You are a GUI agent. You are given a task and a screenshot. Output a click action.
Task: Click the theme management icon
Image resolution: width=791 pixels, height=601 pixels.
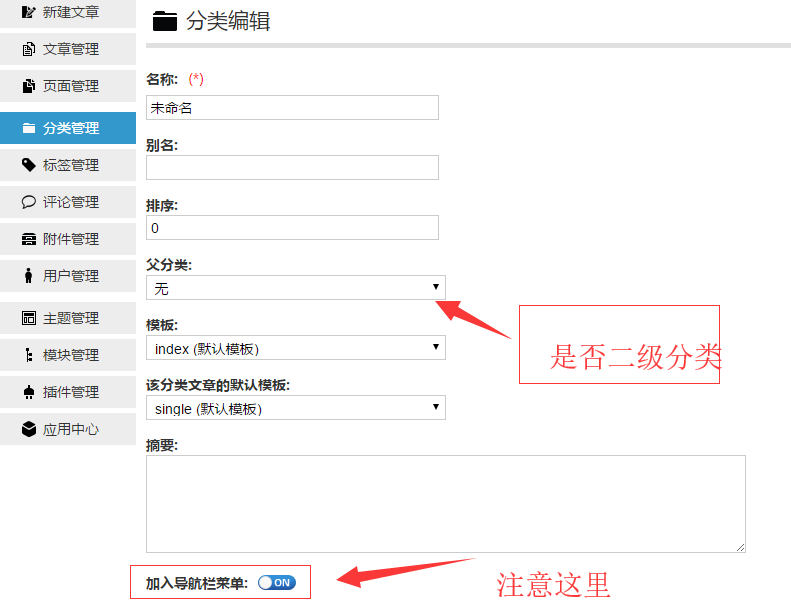click(x=29, y=318)
